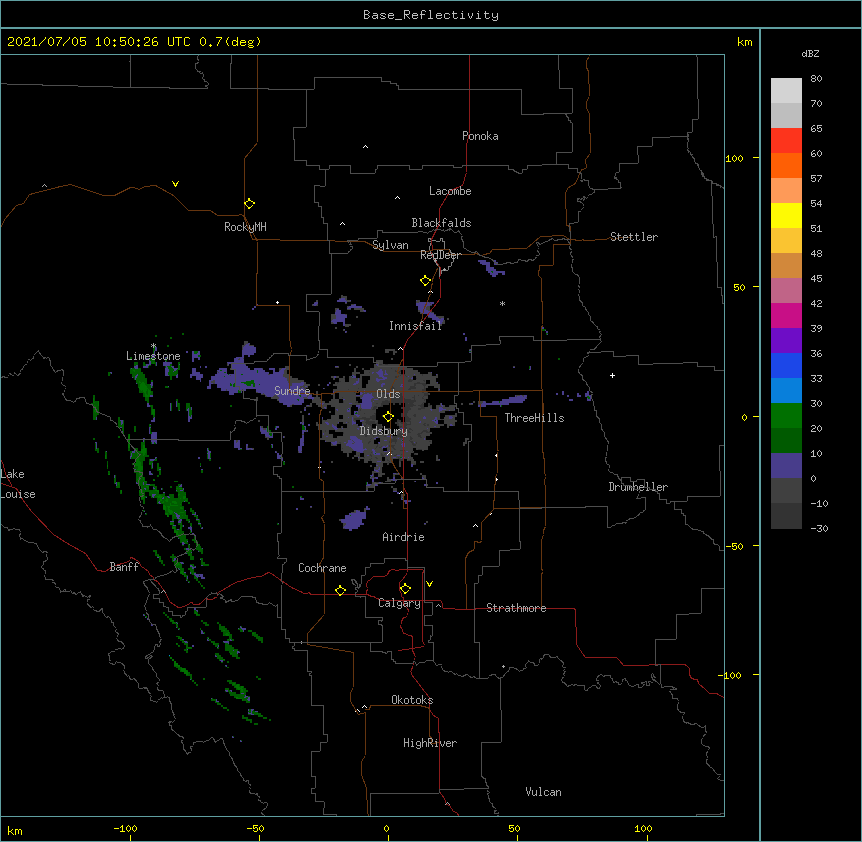Click the Base_Reflectivity title
Image resolution: width=862 pixels, height=842 pixels.
click(431, 15)
